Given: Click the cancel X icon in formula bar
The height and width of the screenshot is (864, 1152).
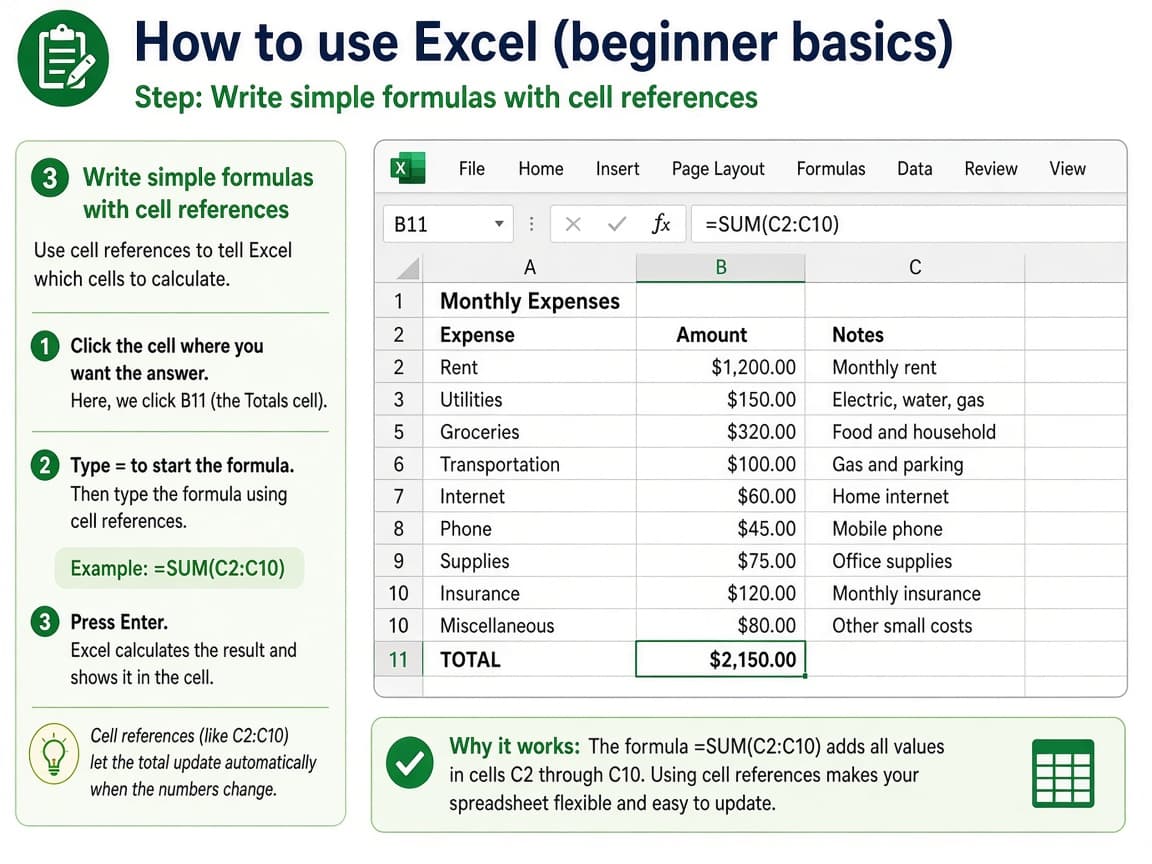Looking at the screenshot, I should [573, 224].
